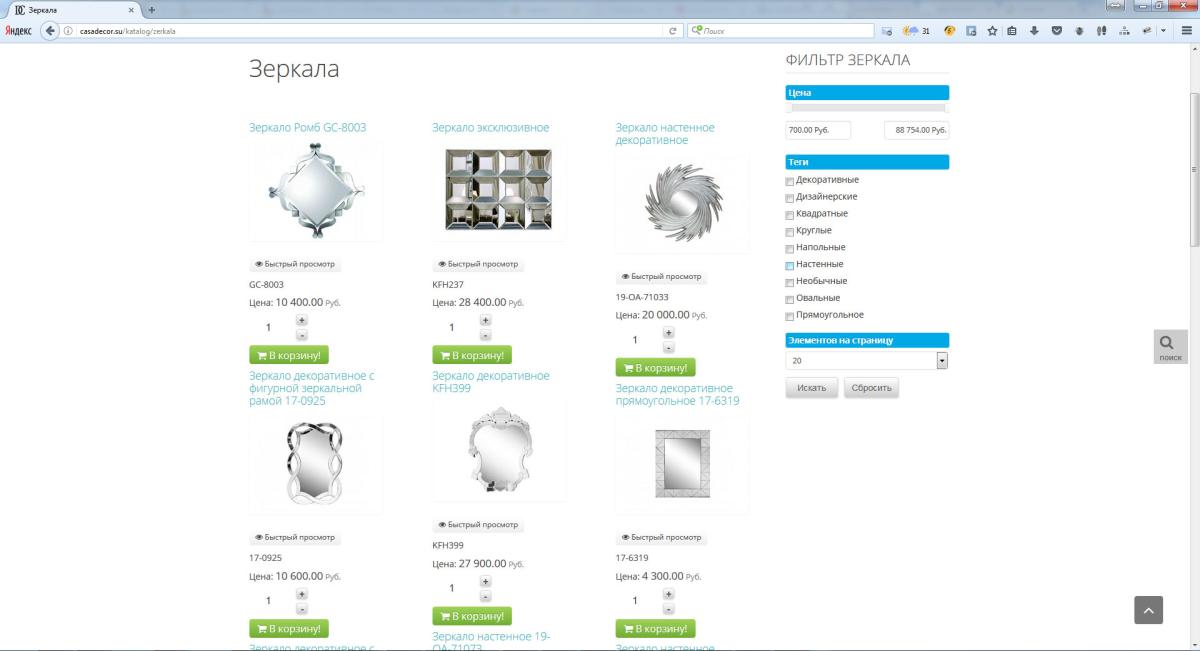Add the KFH237 mirror to the cart

471,355
